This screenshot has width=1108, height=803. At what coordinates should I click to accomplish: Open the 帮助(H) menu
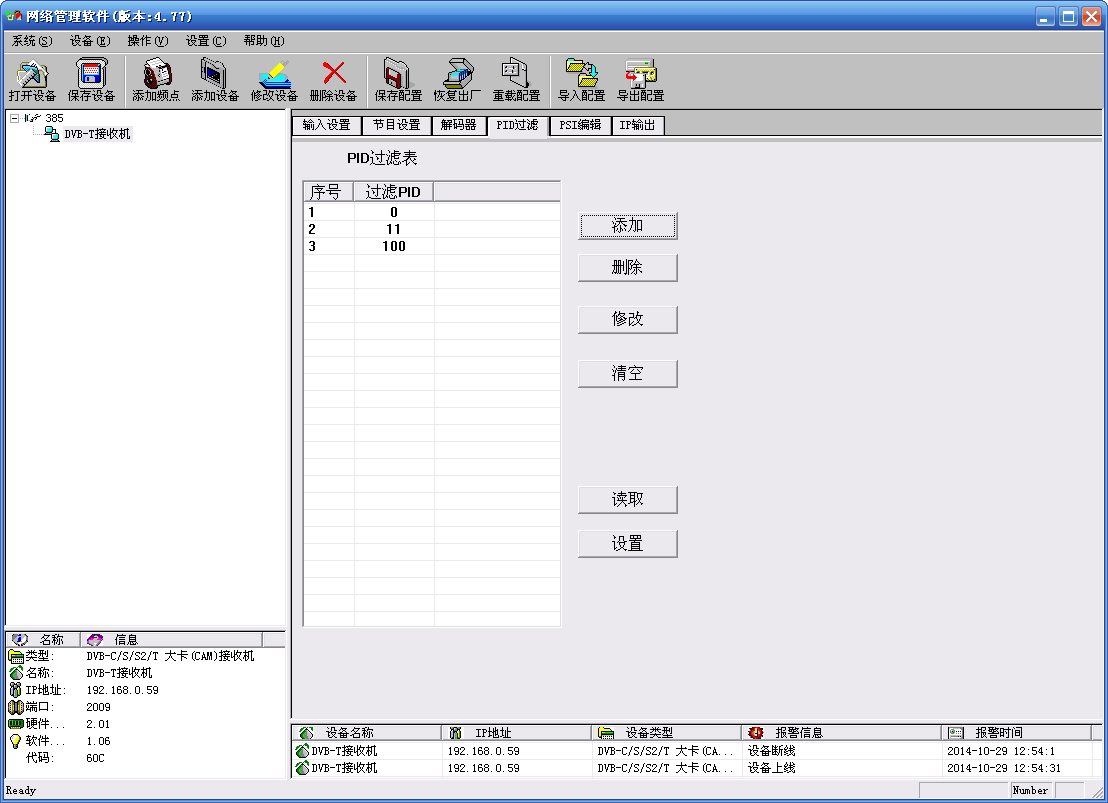tap(264, 41)
